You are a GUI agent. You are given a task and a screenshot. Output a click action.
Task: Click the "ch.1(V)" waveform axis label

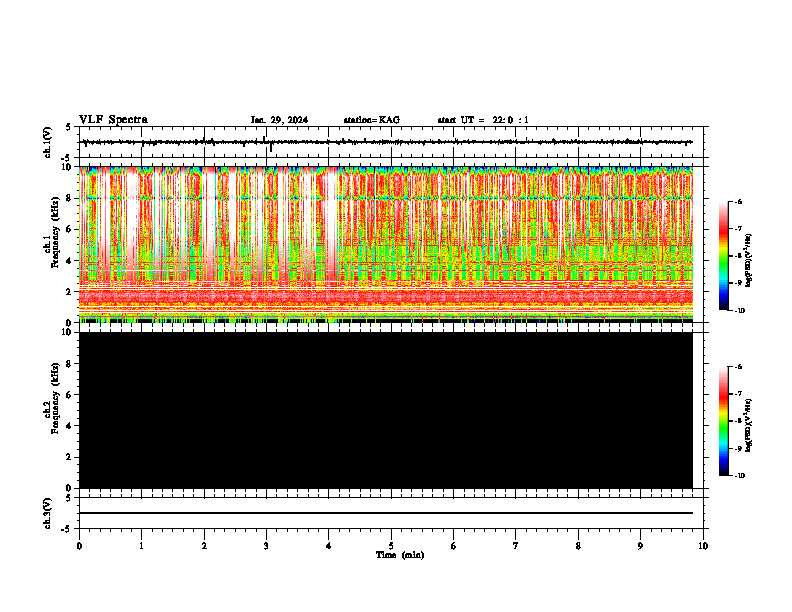click(48, 142)
